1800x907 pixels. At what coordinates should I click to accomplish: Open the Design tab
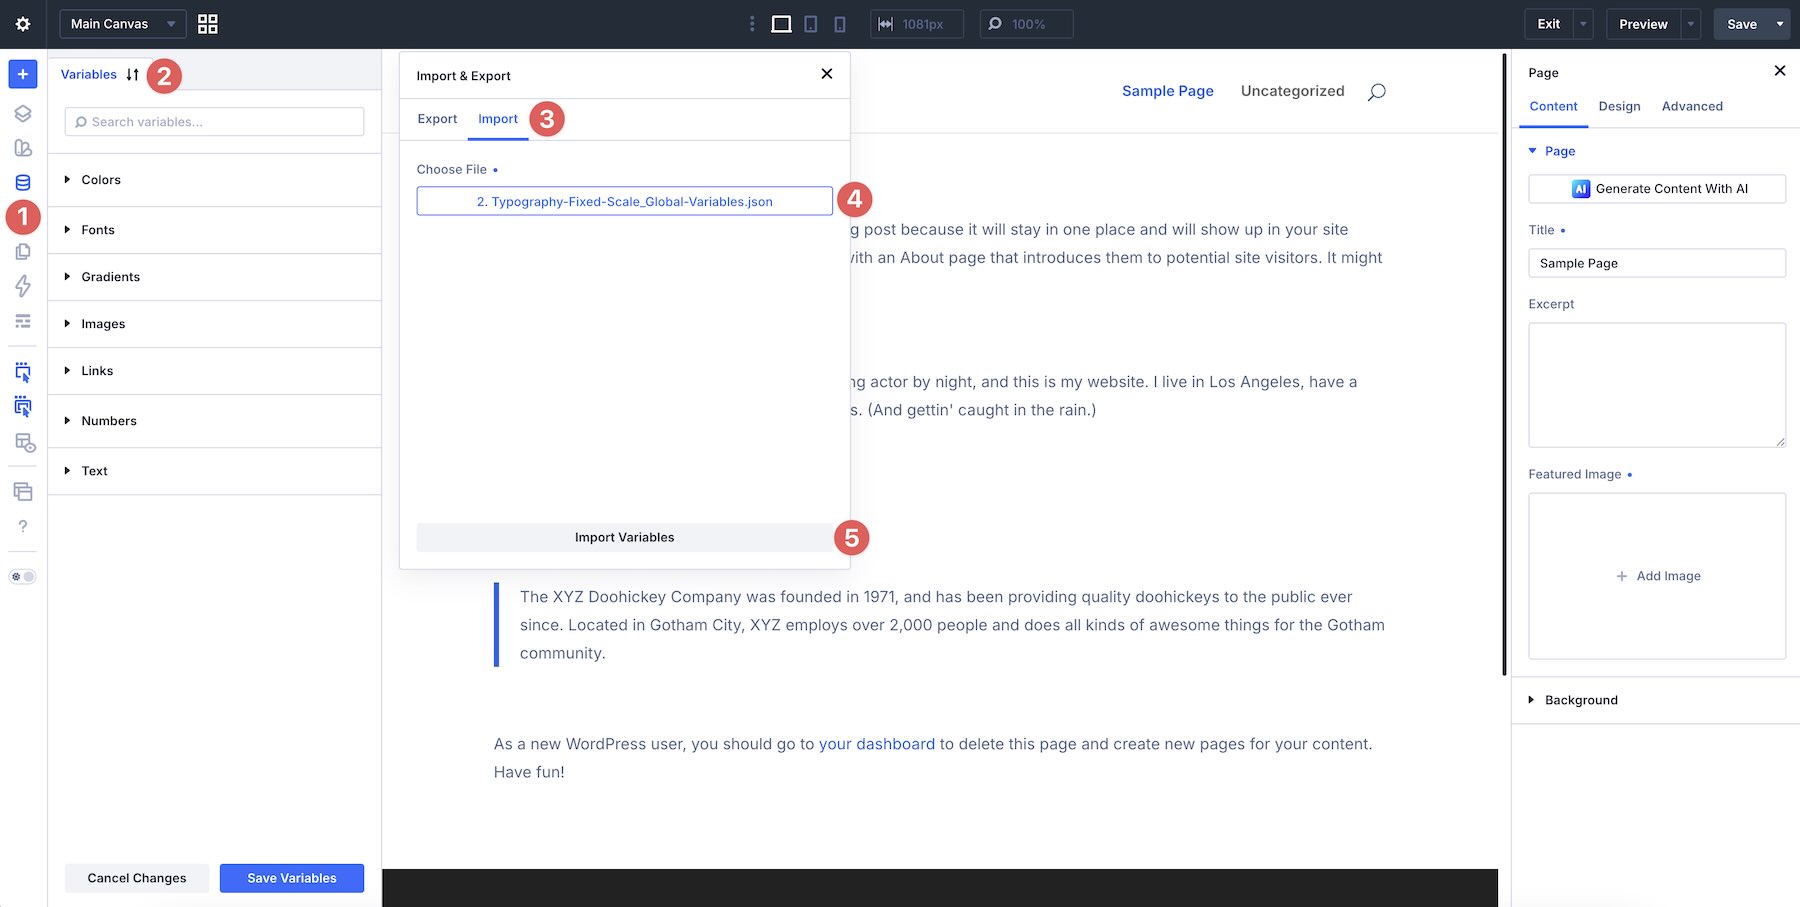pyautogui.click(x=1619, y=106)
